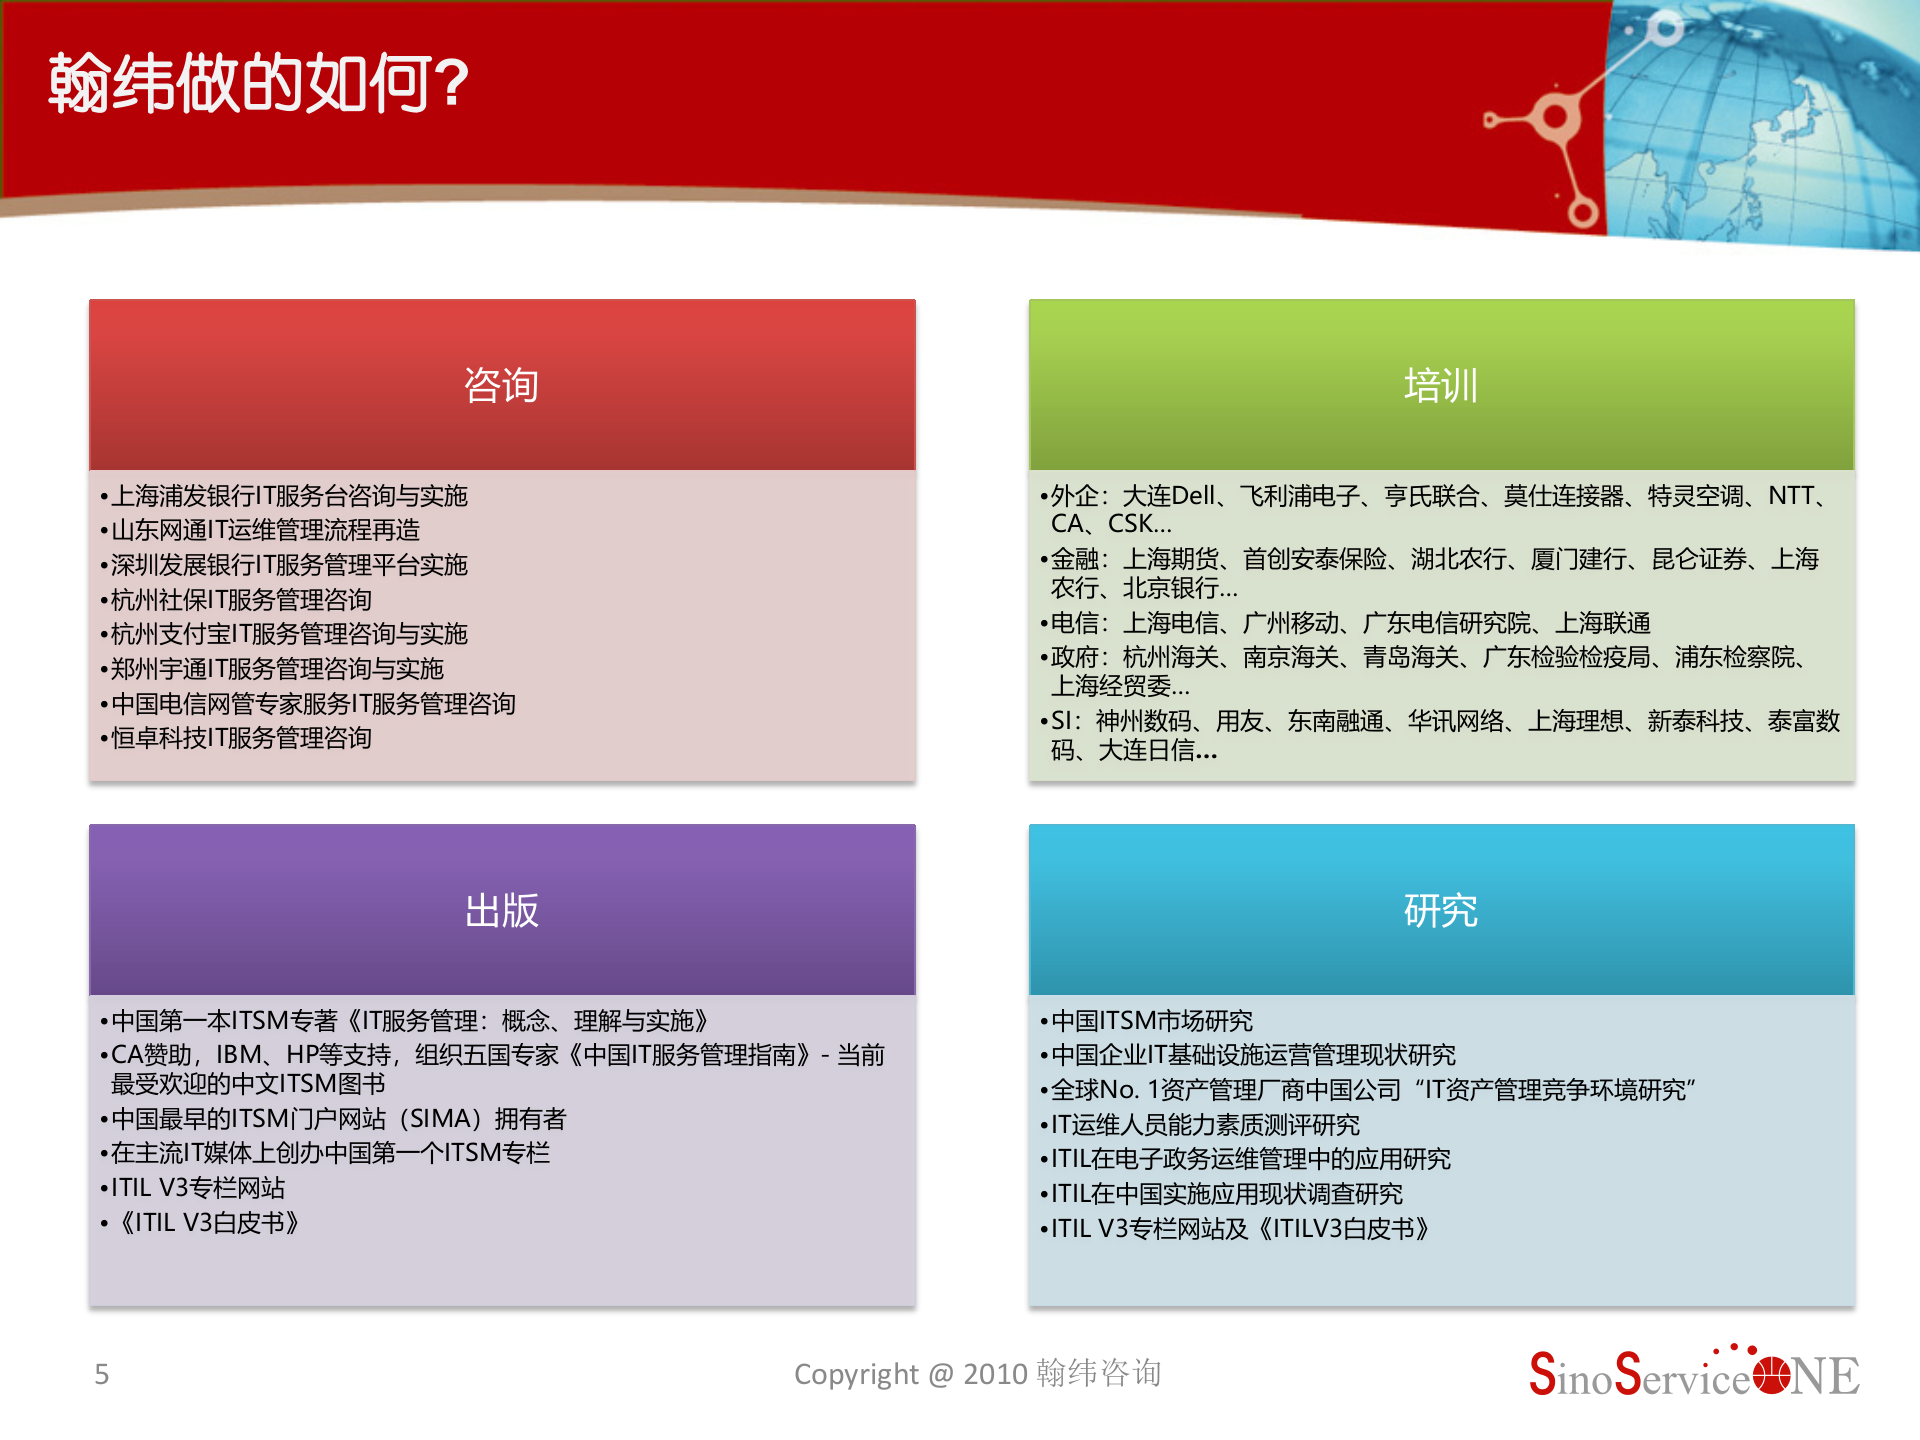Click the bullet beside ITIL V3专栏网站
The image size is (1920, 1440).
click(x=106, y=1188)
